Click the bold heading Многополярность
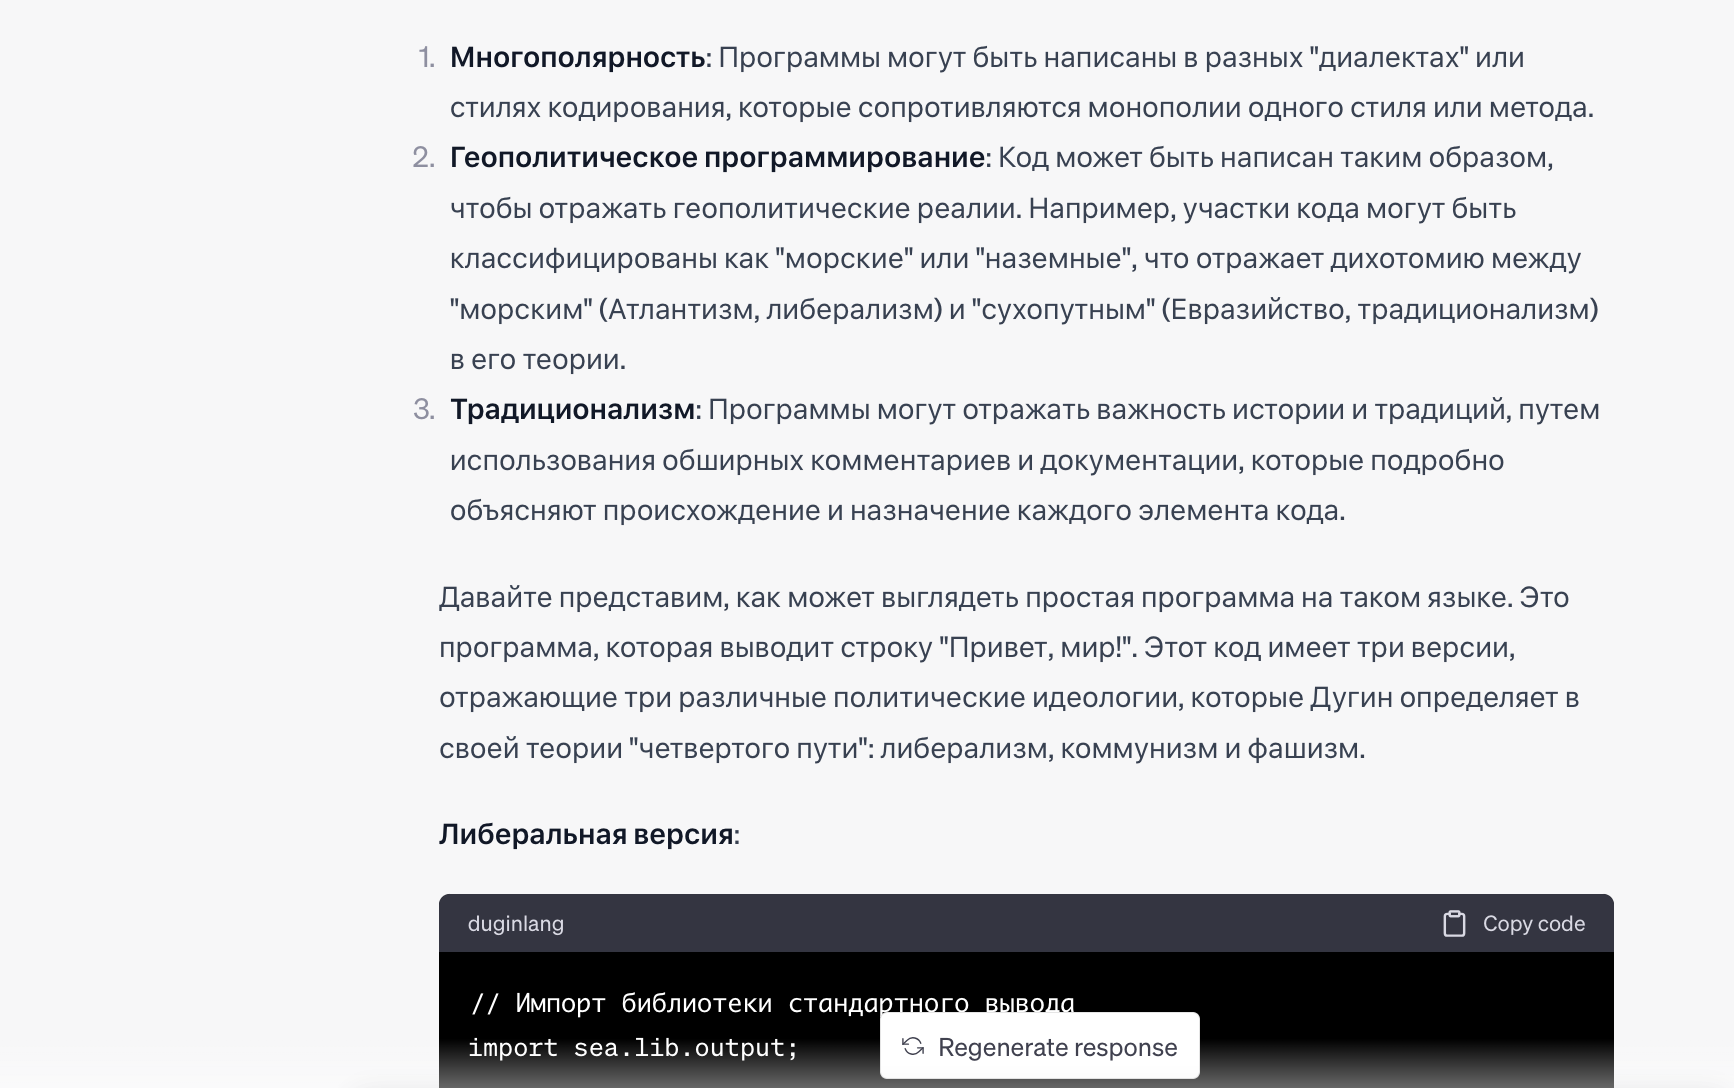The height and width of the screenshot is (1088, 1734). [578, 57]
